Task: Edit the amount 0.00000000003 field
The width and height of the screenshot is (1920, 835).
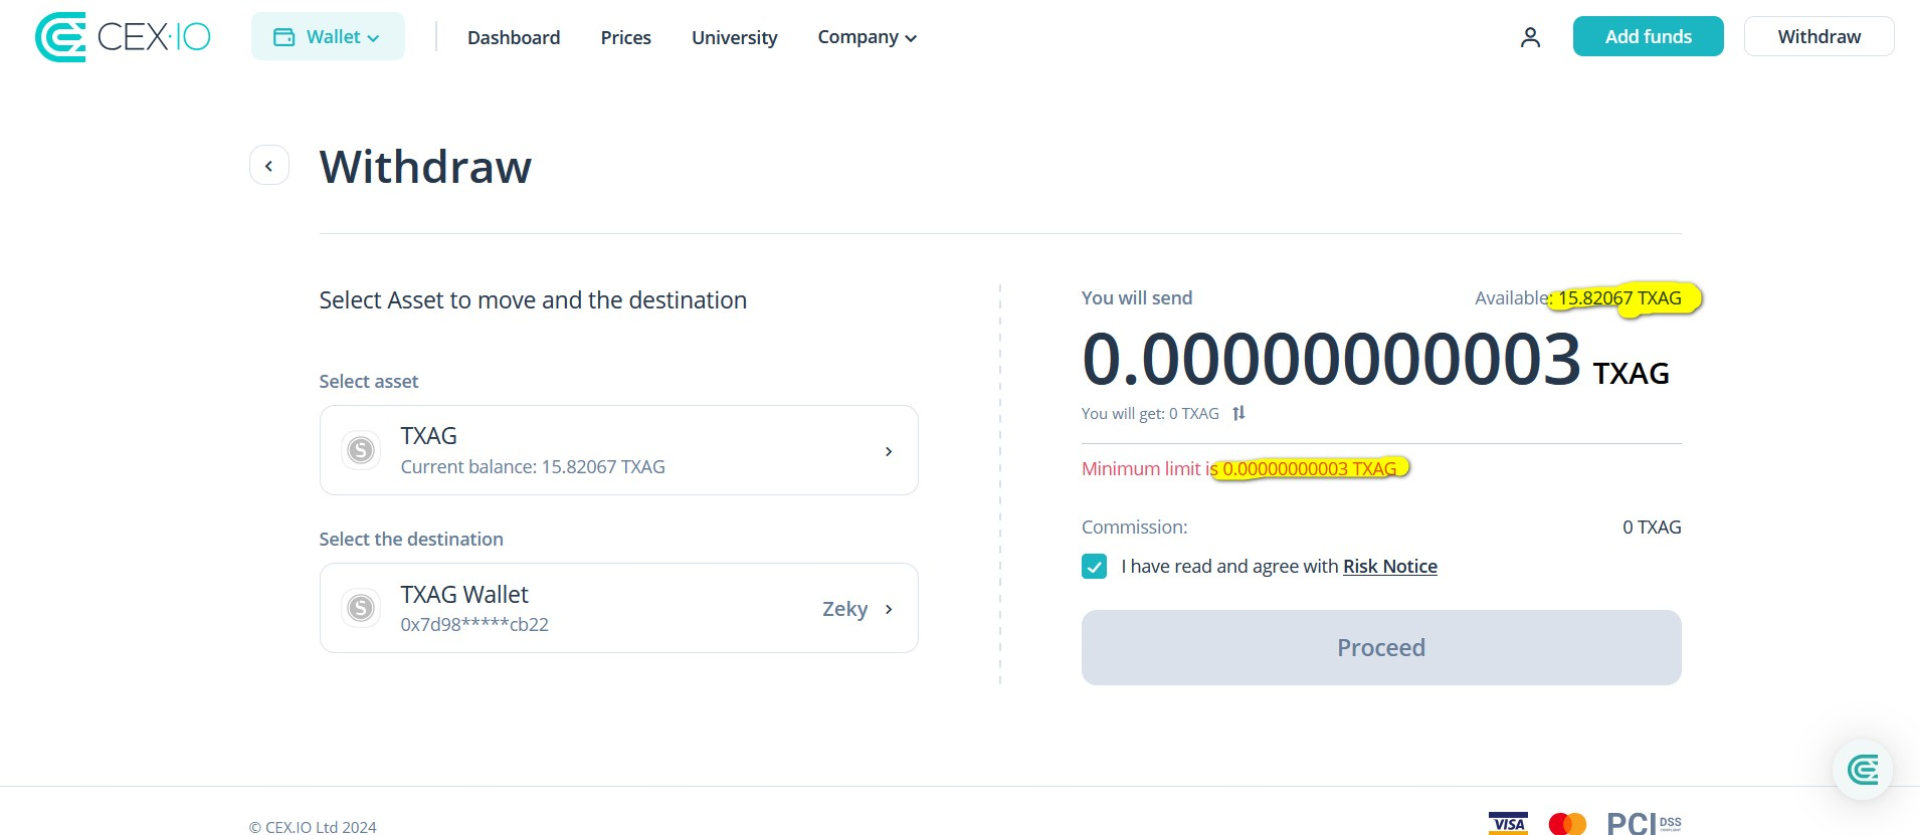Action: [1331, 359]
